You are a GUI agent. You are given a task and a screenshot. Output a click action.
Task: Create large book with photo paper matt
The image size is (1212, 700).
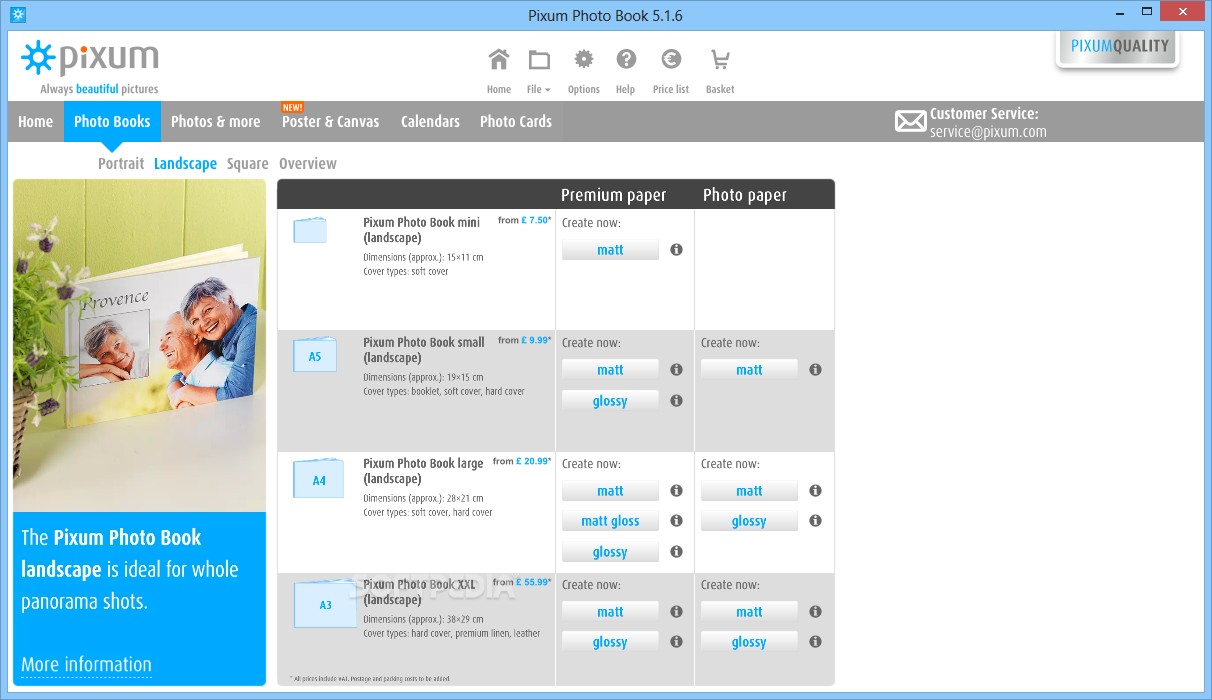[749, 491]
